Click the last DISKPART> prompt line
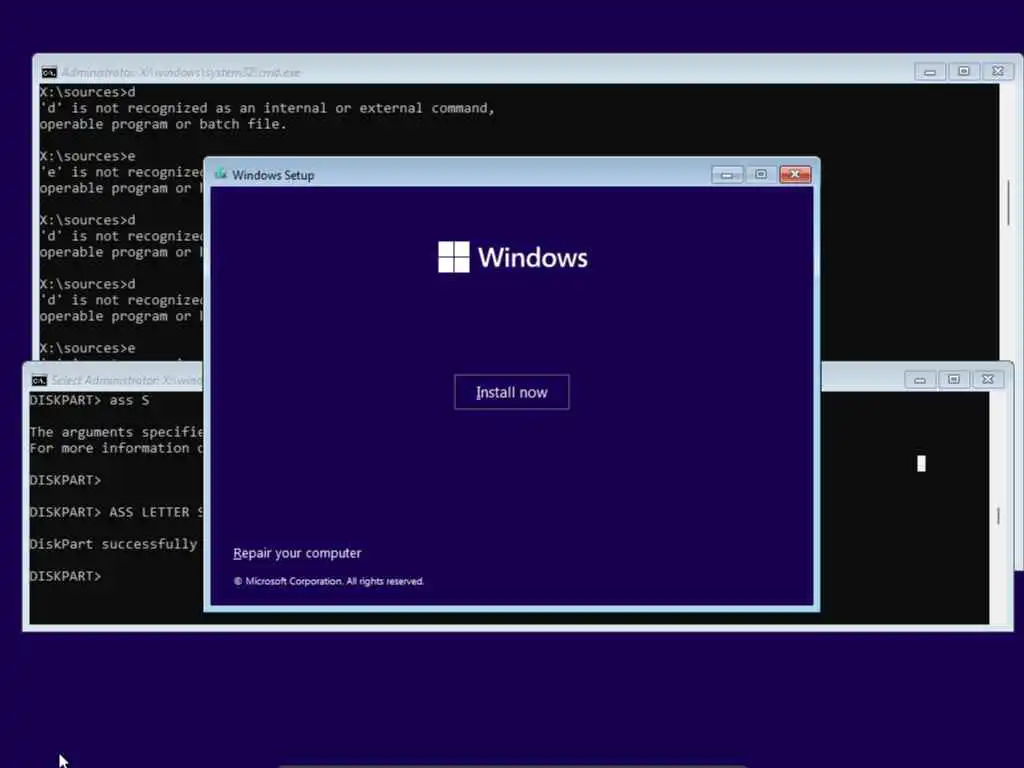 click(65, 576)
